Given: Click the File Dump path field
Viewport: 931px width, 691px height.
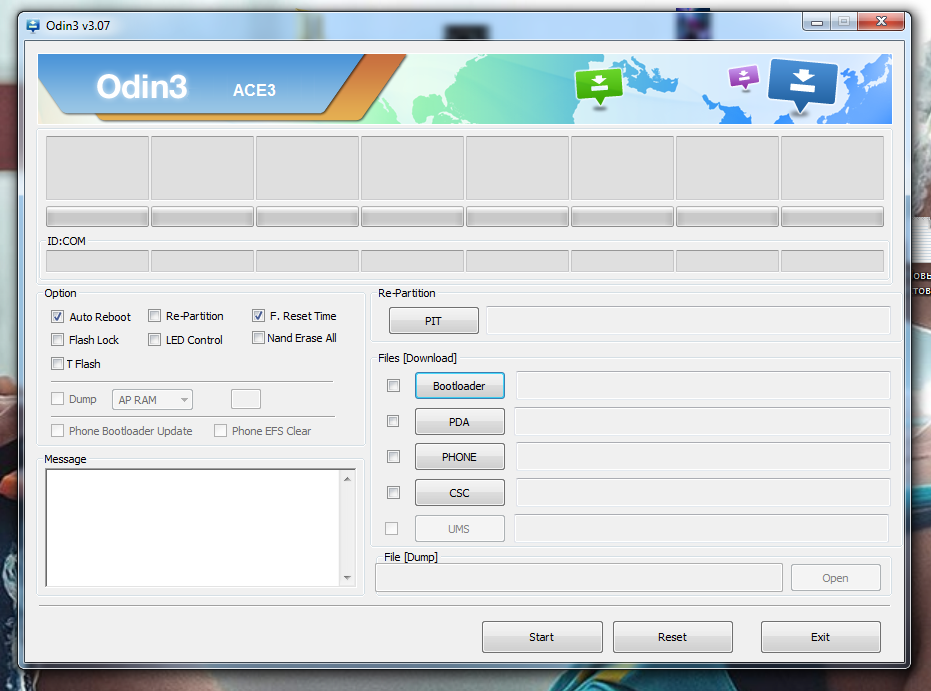Looking at the screenshot, I should coord(579,578).
